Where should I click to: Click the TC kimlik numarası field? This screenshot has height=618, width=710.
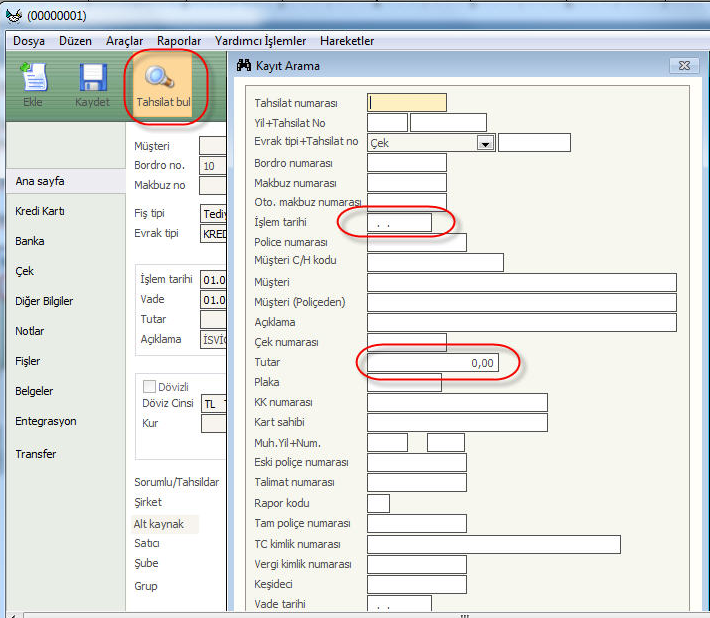tap(493, 544)
